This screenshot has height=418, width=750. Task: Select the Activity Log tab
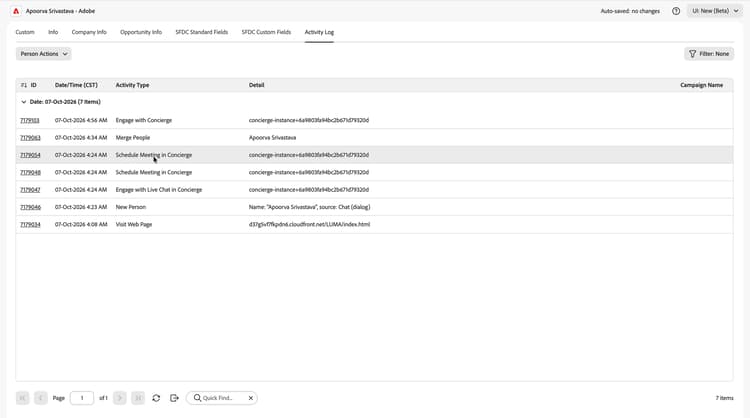pyautogui.click(x=319, y=32)
